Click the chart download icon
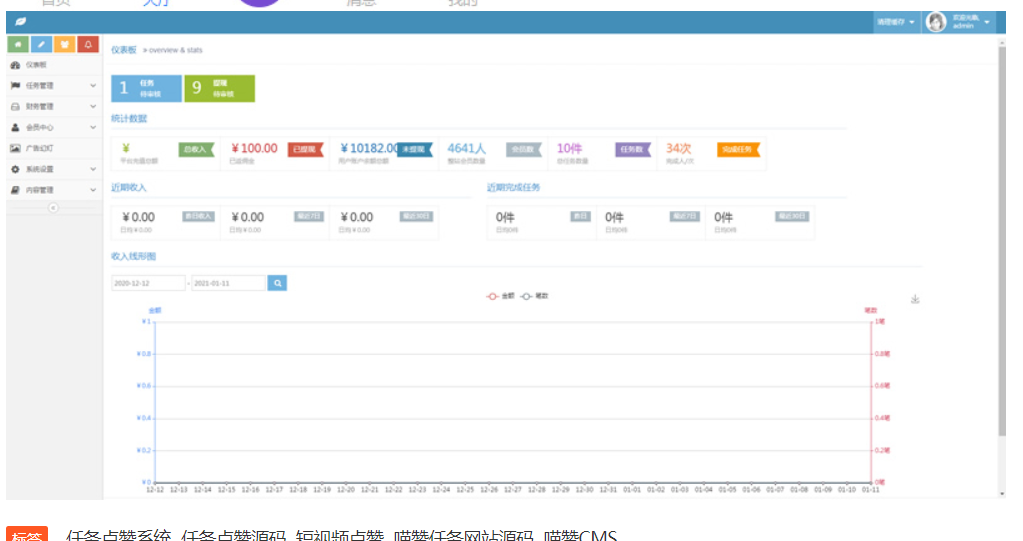 click(x=915, y=299)
